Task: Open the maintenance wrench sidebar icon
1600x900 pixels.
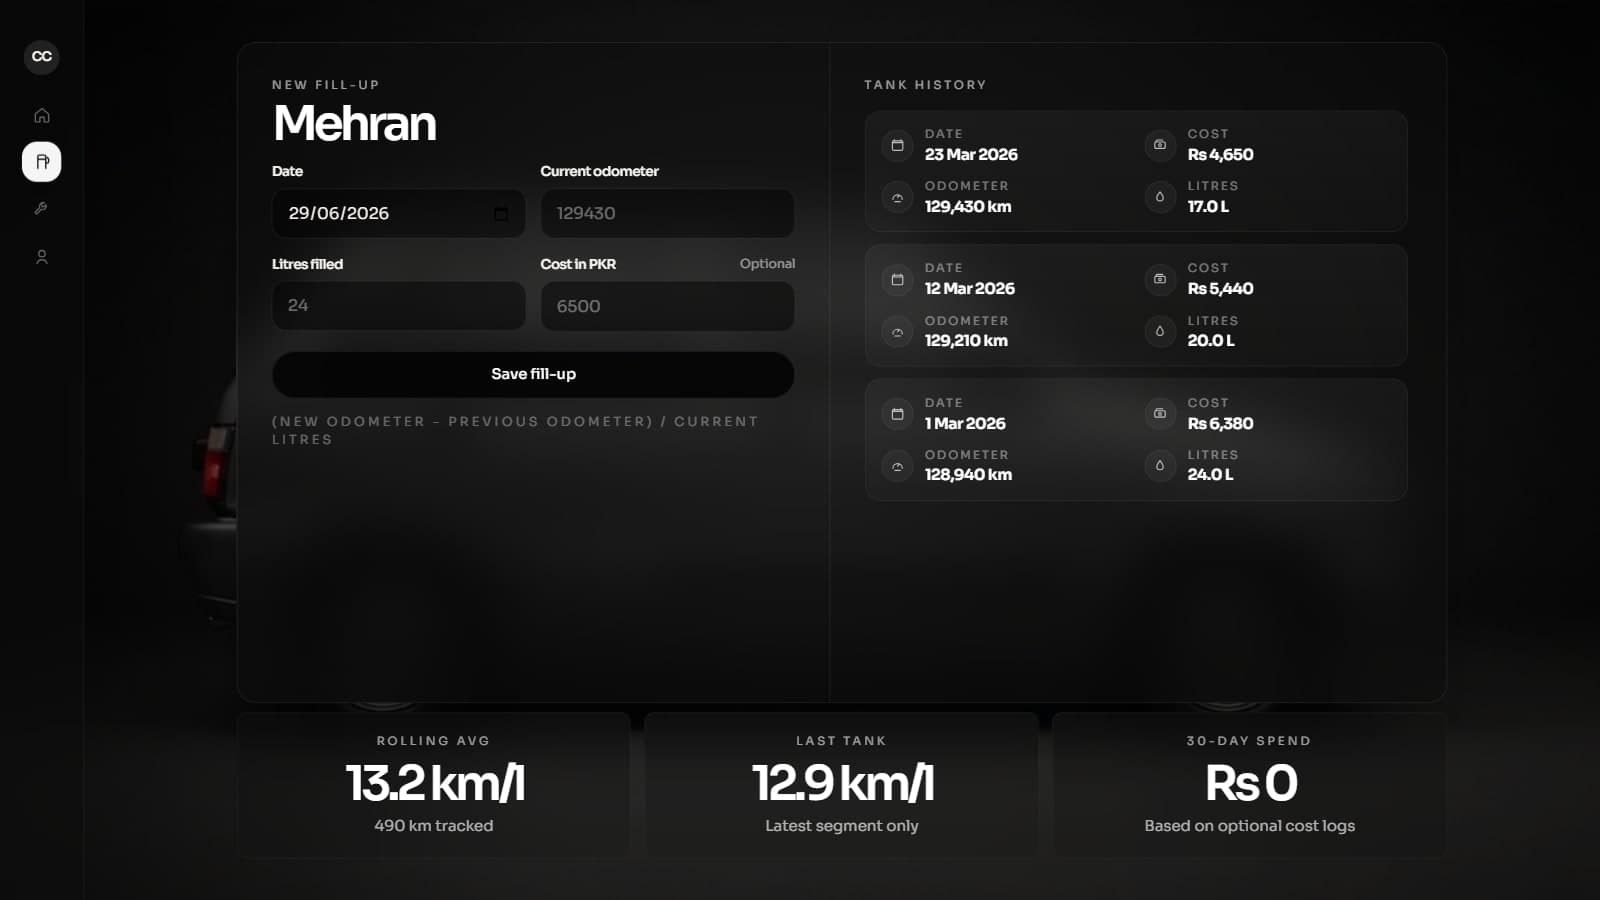Action: (x=41, y=208)
